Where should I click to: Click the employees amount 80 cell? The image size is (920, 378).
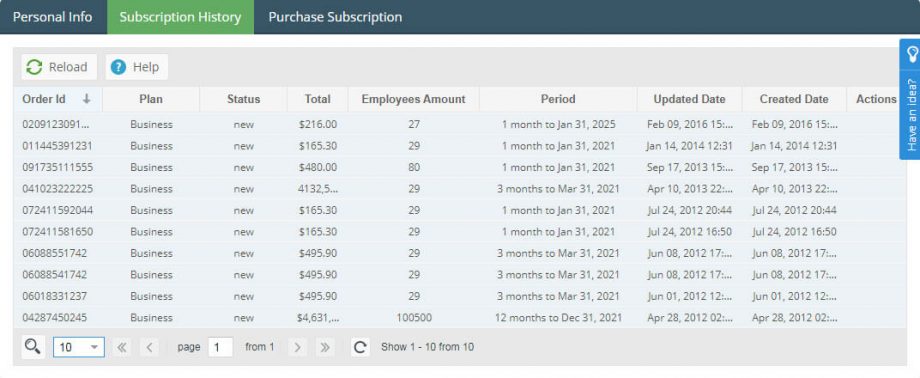[414, 167]
